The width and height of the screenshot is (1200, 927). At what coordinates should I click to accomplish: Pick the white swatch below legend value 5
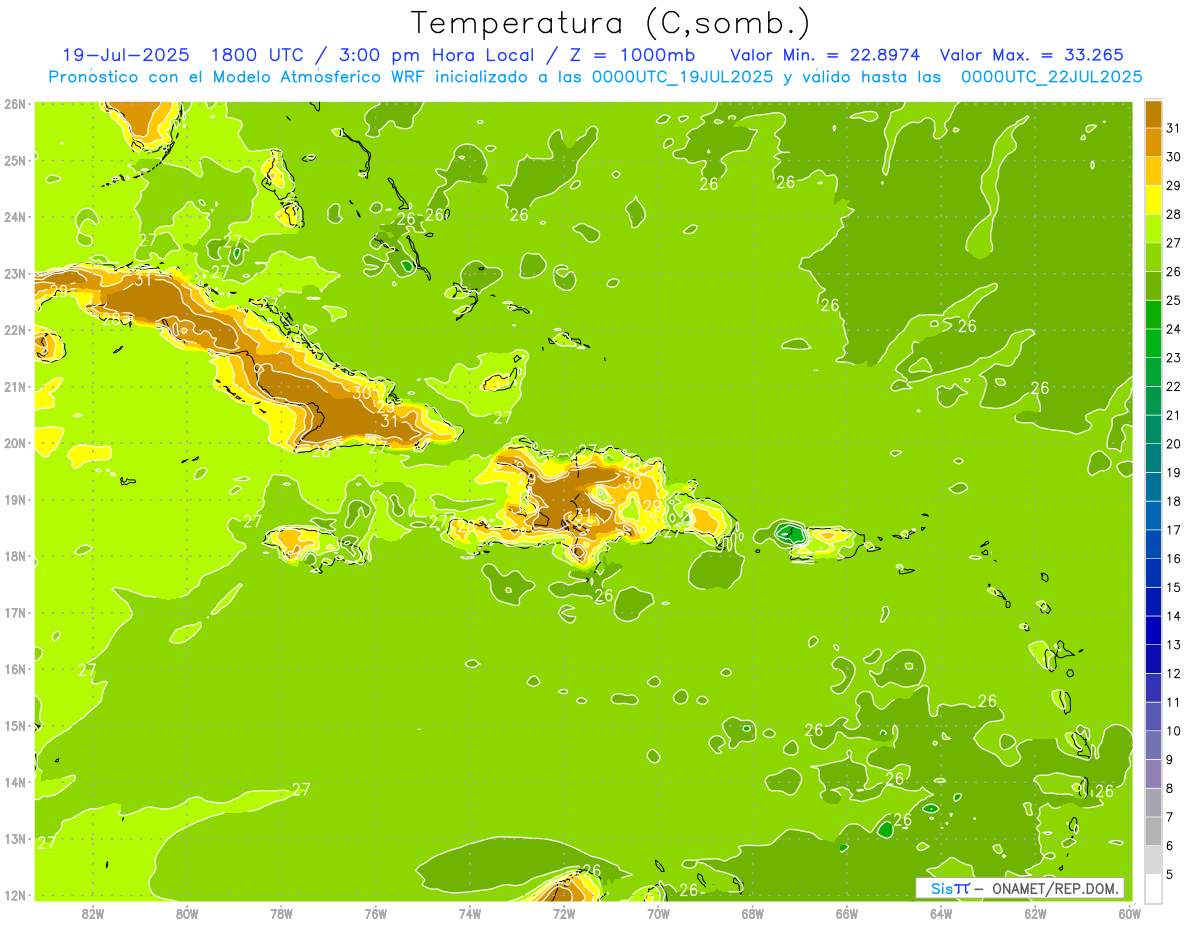[1153, 888]
